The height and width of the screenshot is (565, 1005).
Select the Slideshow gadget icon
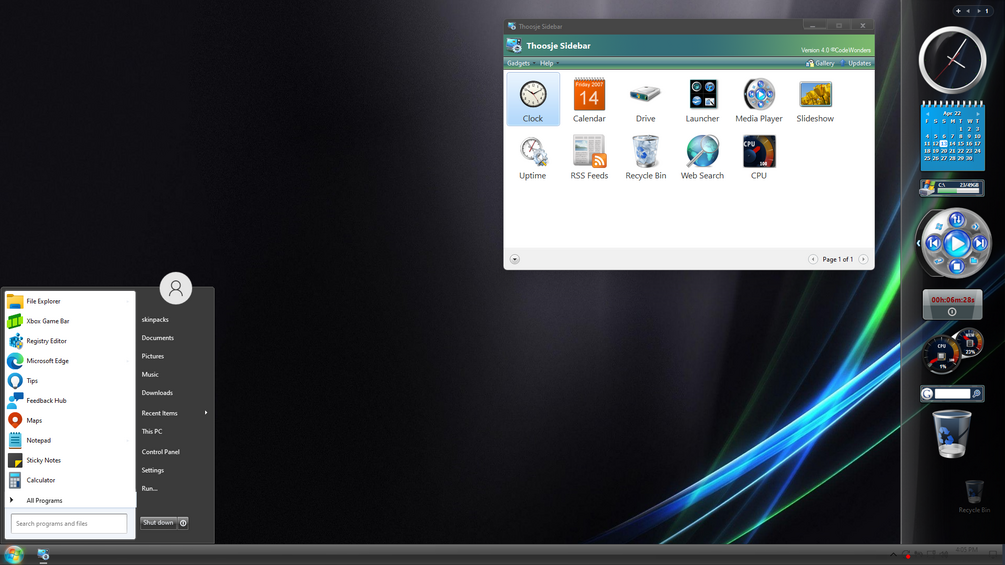click(x=815, y=99)
